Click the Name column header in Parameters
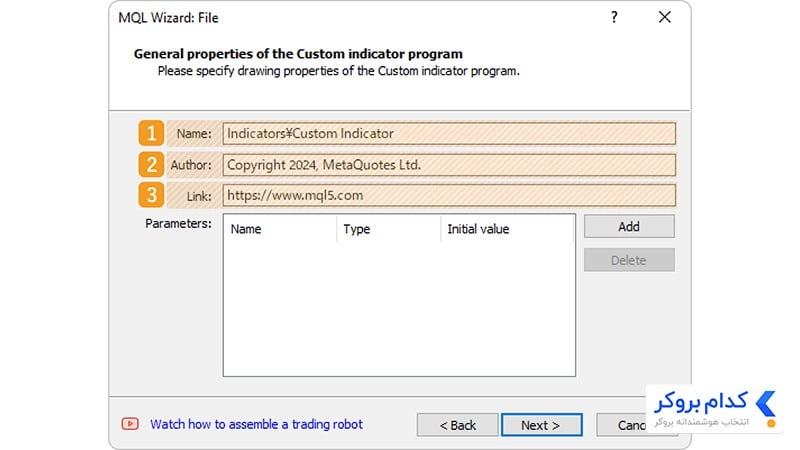This screenshot has width=800, height=450. 280,229
